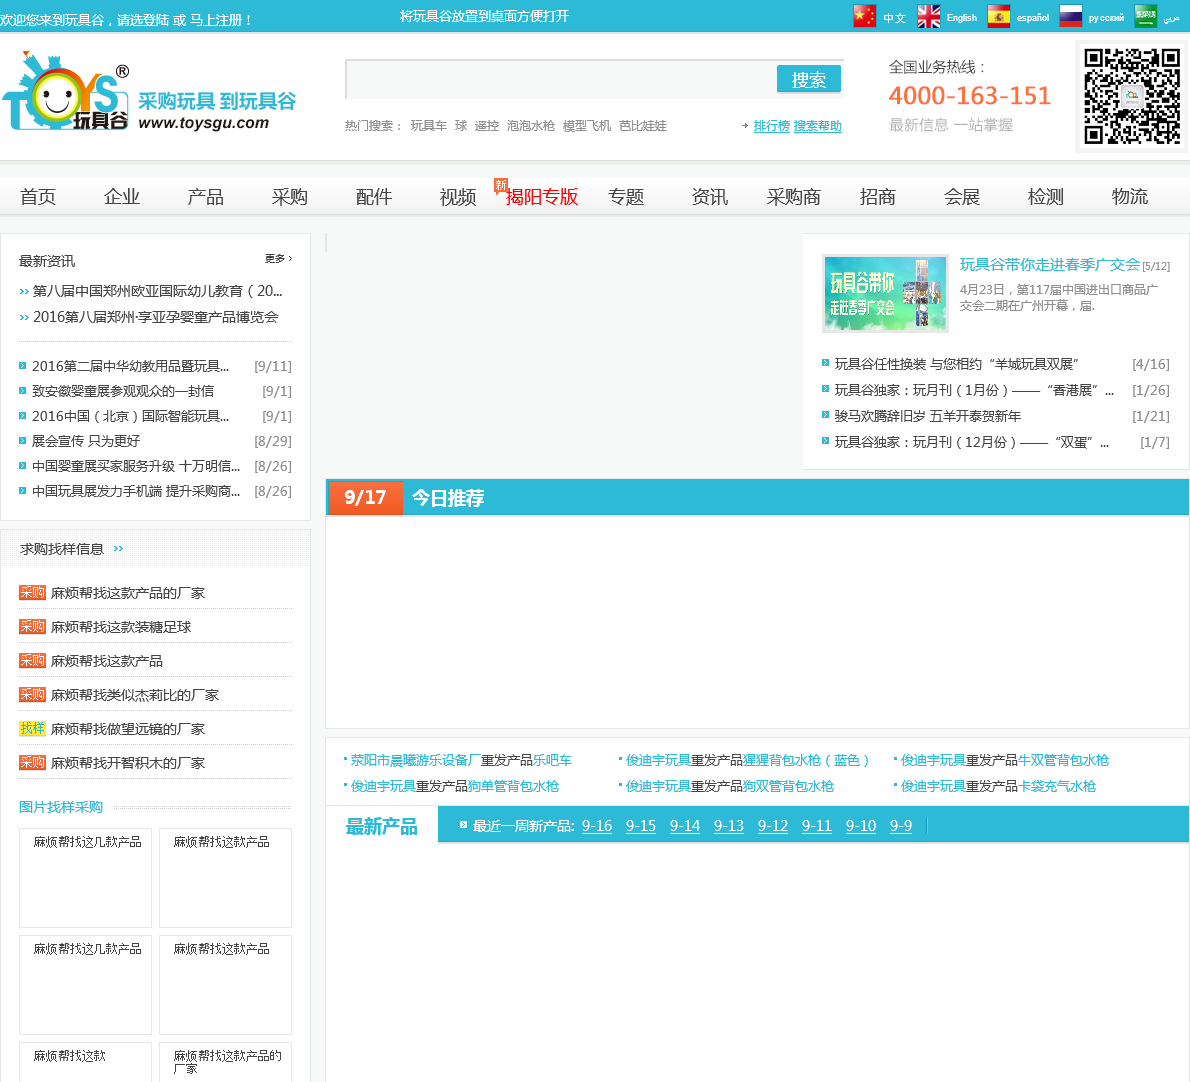
Task: Open the 玩具谷带你走进春季广交会 thumbnail
Action: click(885, 293)
